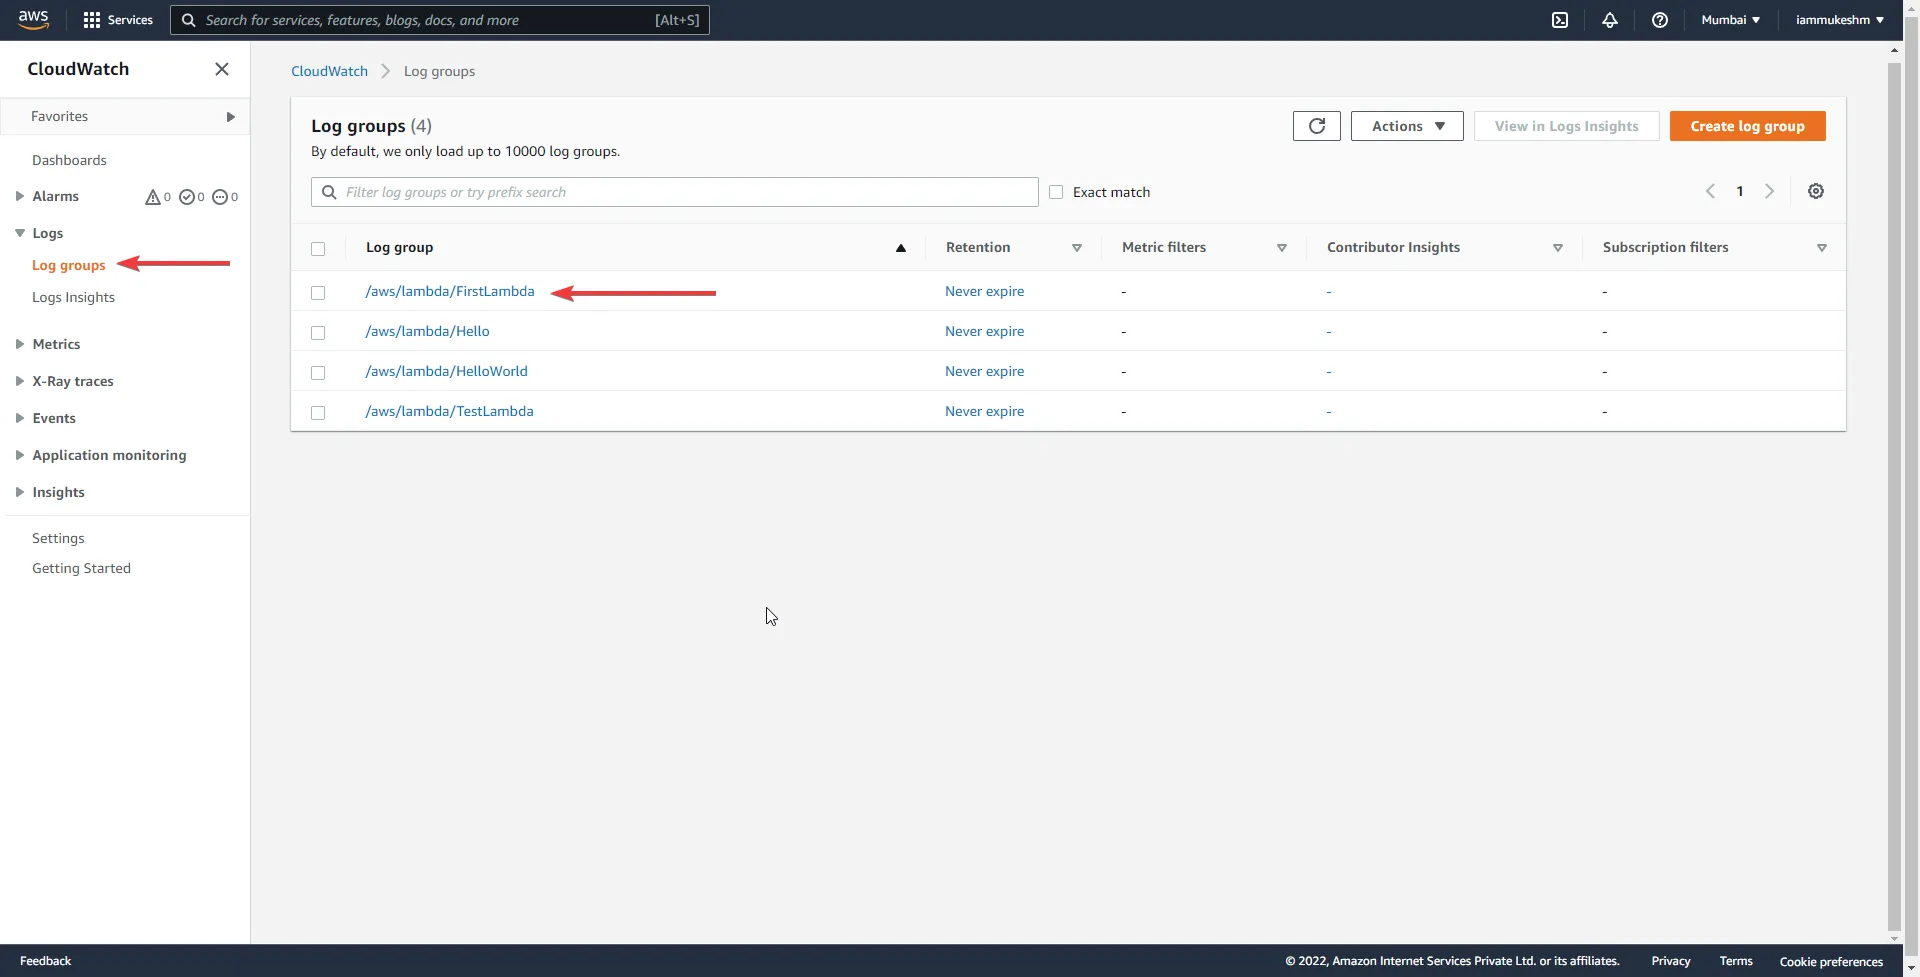This screenshot has width=1920, height=977.
Task: Open the Mumbai region menu
Action: click(x=1730, y=19)
